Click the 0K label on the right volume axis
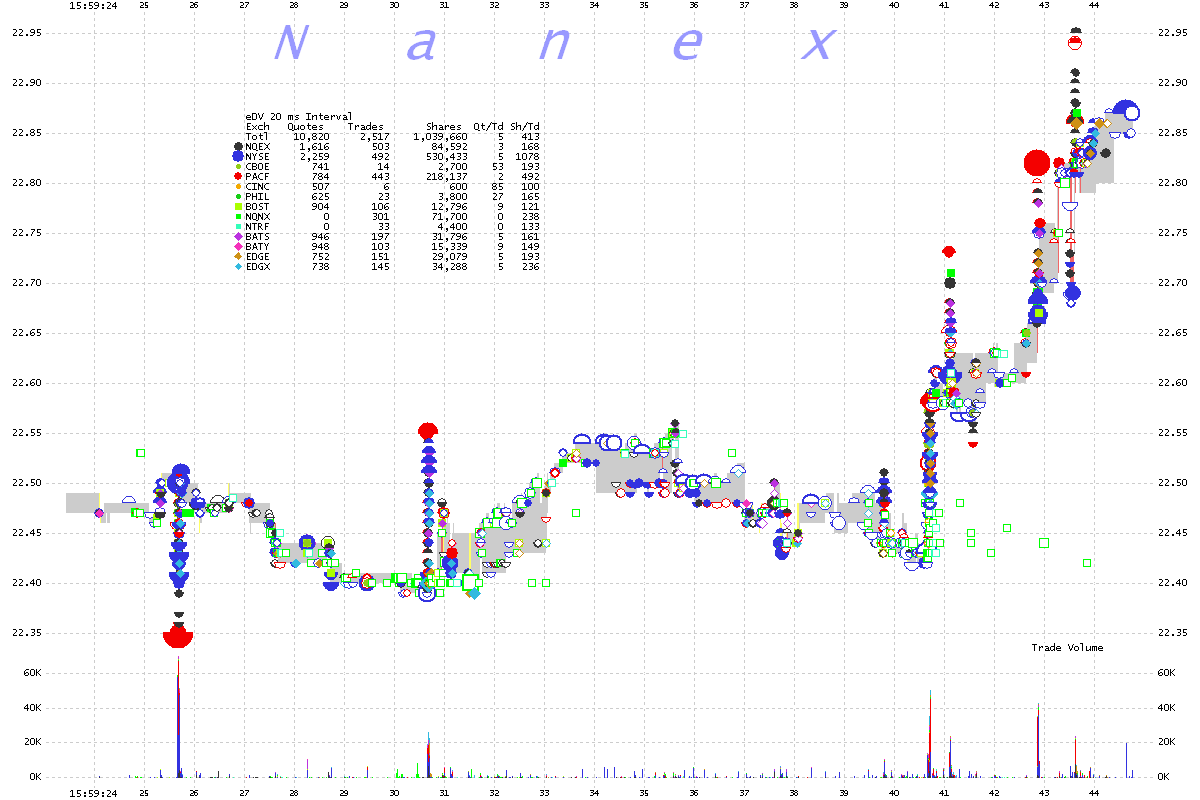This screenshot has width=1200, height=800. click(1165, 777)
